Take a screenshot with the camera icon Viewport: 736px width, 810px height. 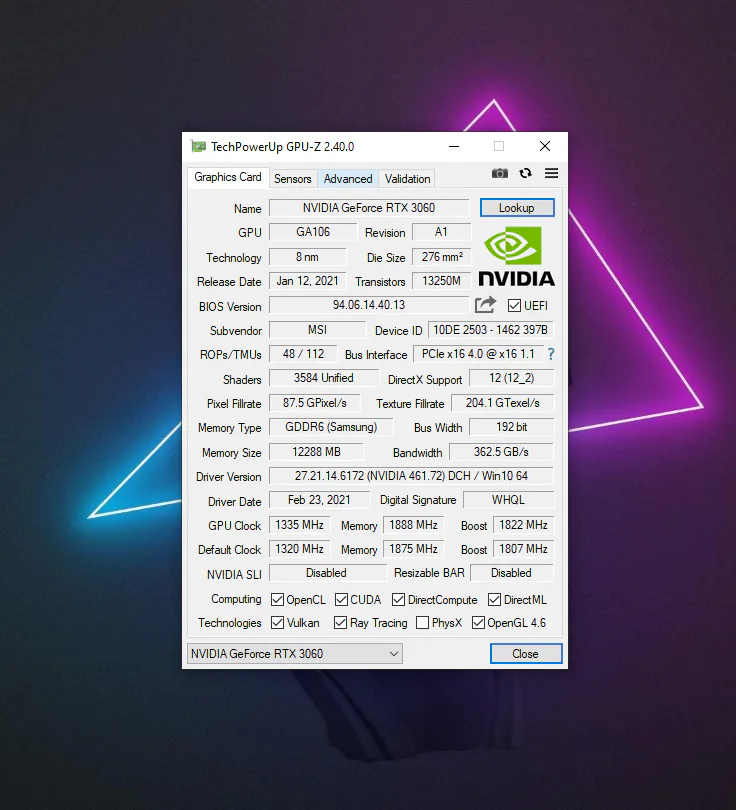coord(499,174)
